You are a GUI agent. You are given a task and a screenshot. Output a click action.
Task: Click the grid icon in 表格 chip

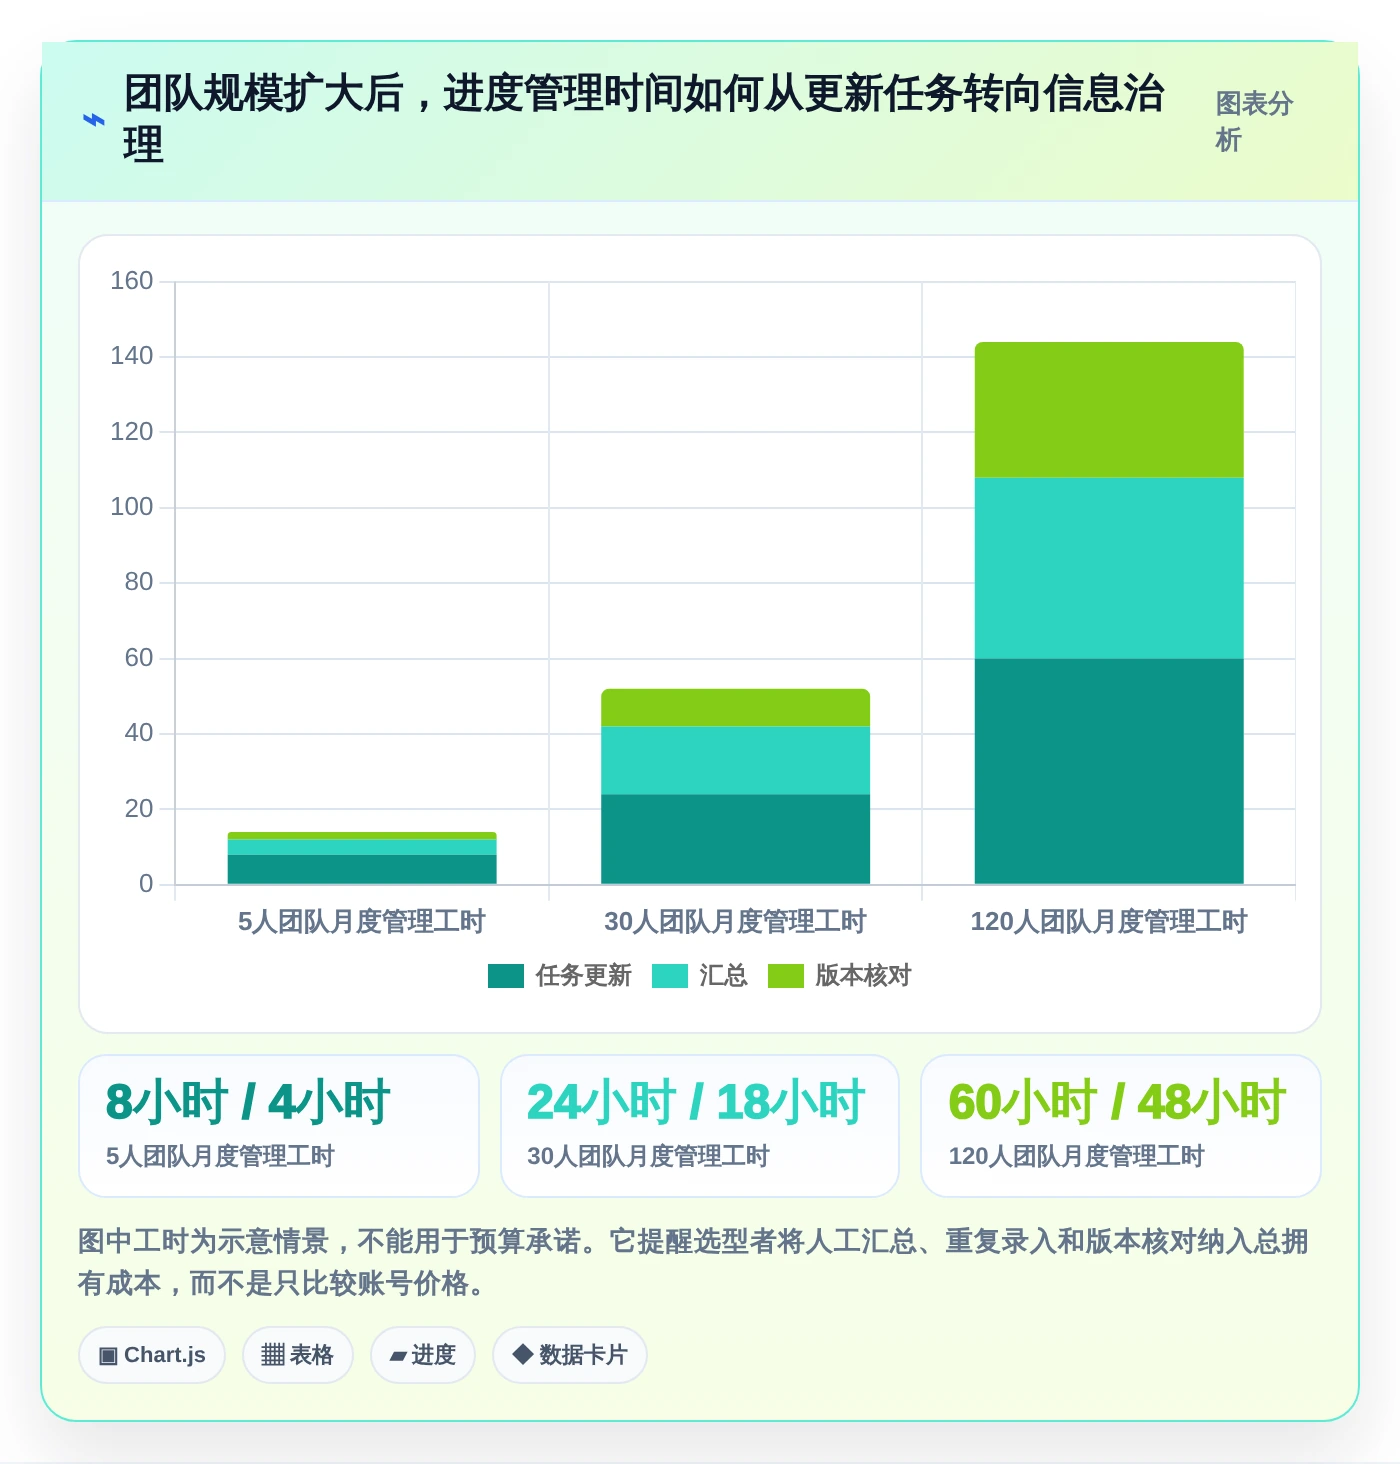272,1355
